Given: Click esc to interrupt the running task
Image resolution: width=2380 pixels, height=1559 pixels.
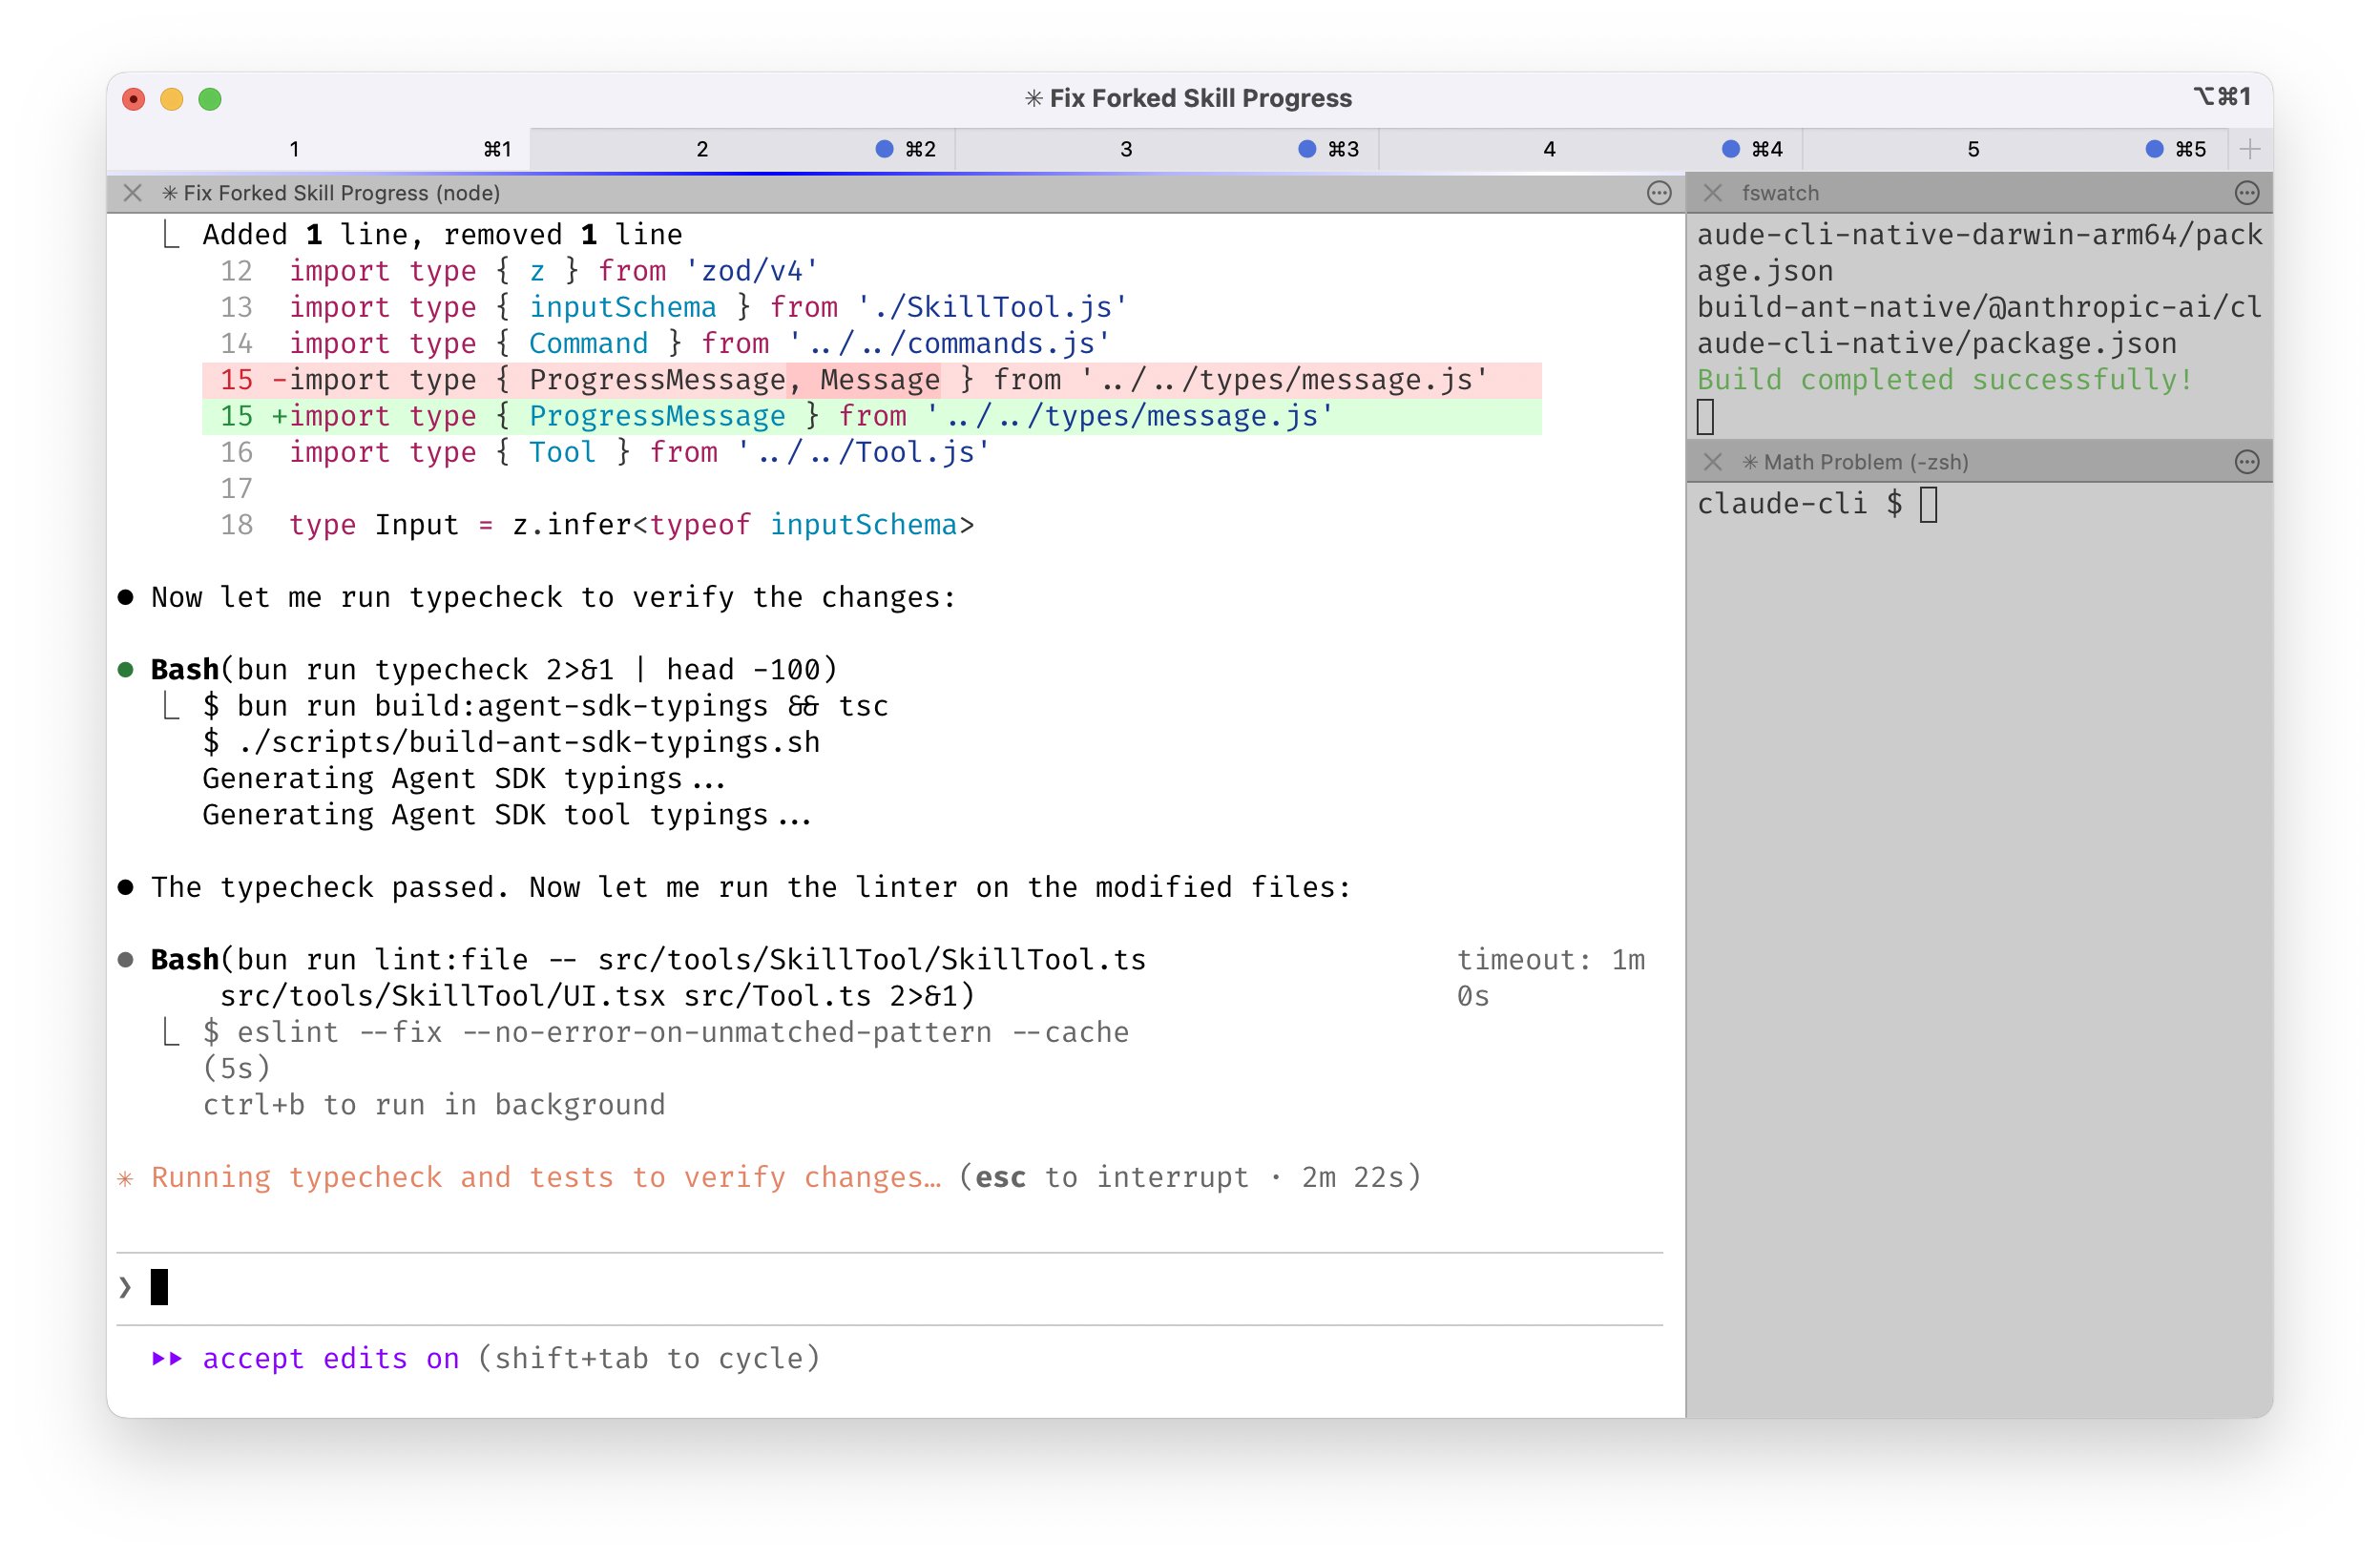Looking at the screenshot, I should [1003, 1177].
